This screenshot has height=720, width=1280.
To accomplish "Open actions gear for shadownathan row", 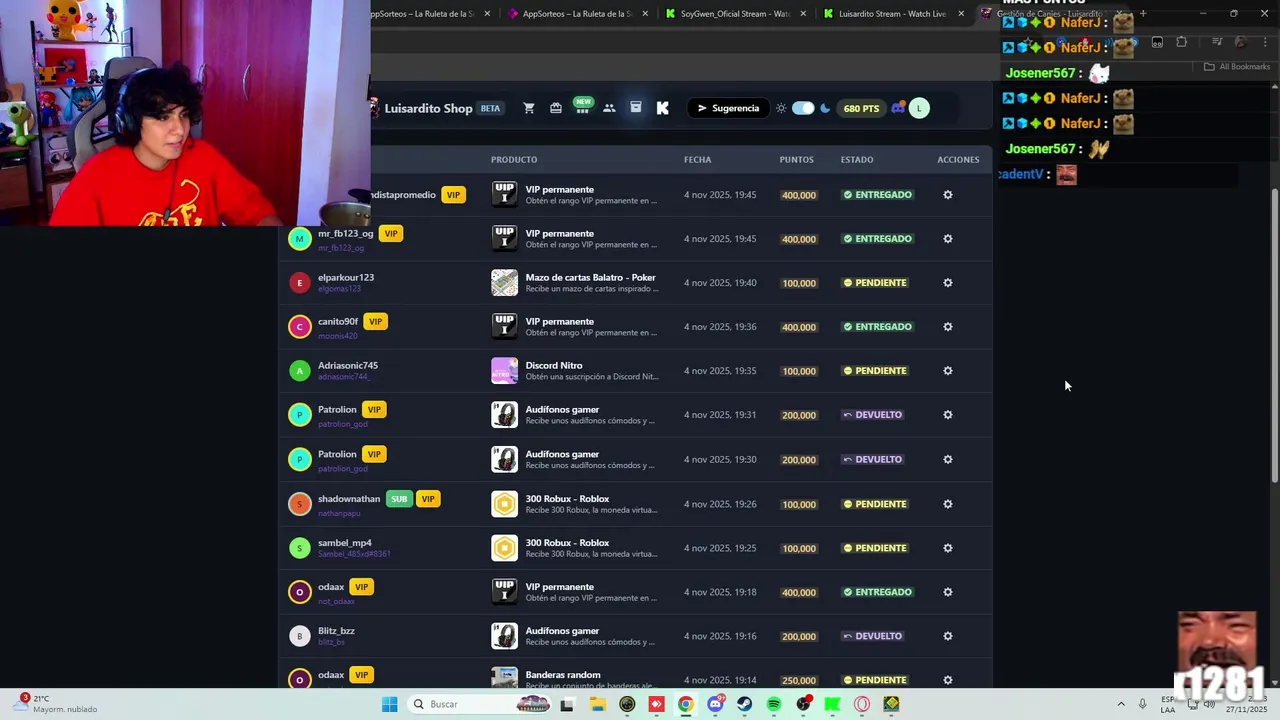I will pos(948,504).
